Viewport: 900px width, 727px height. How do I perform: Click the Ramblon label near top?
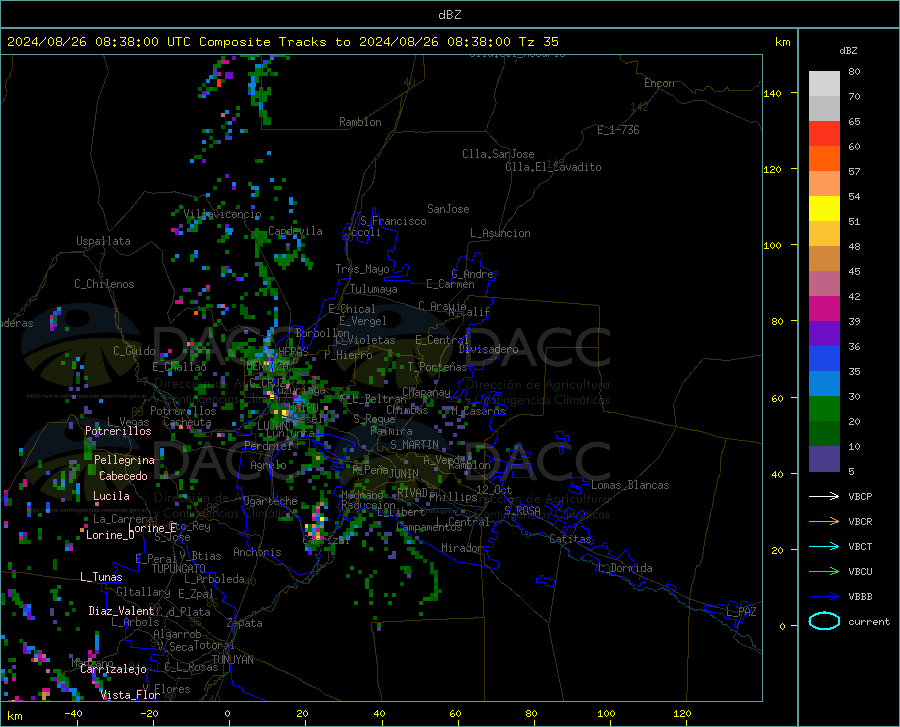point(360,122)
